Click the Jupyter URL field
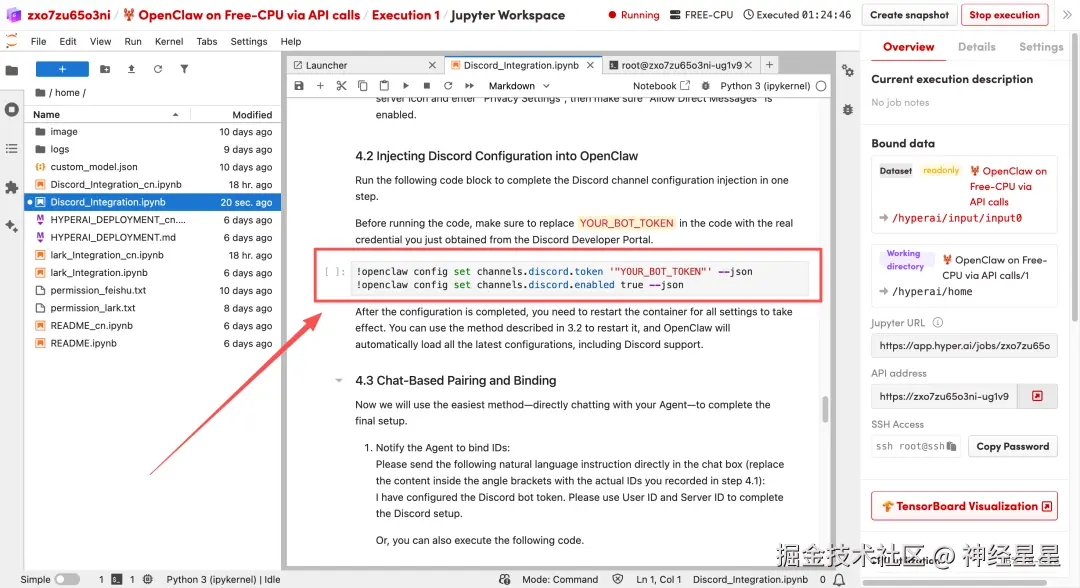1080x588 pixels. pos(964,346)
